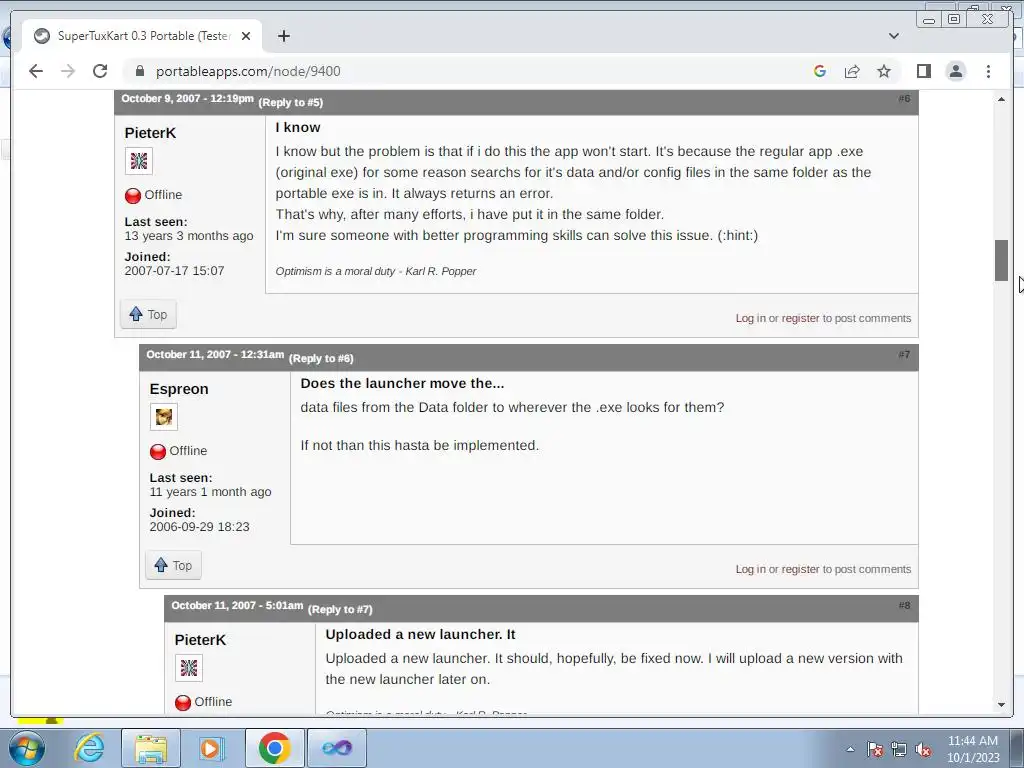This screenshot has height=768, width=1024.
Task: Click '2006-09-29 18:23' joined date
Action: coord(199,526)
